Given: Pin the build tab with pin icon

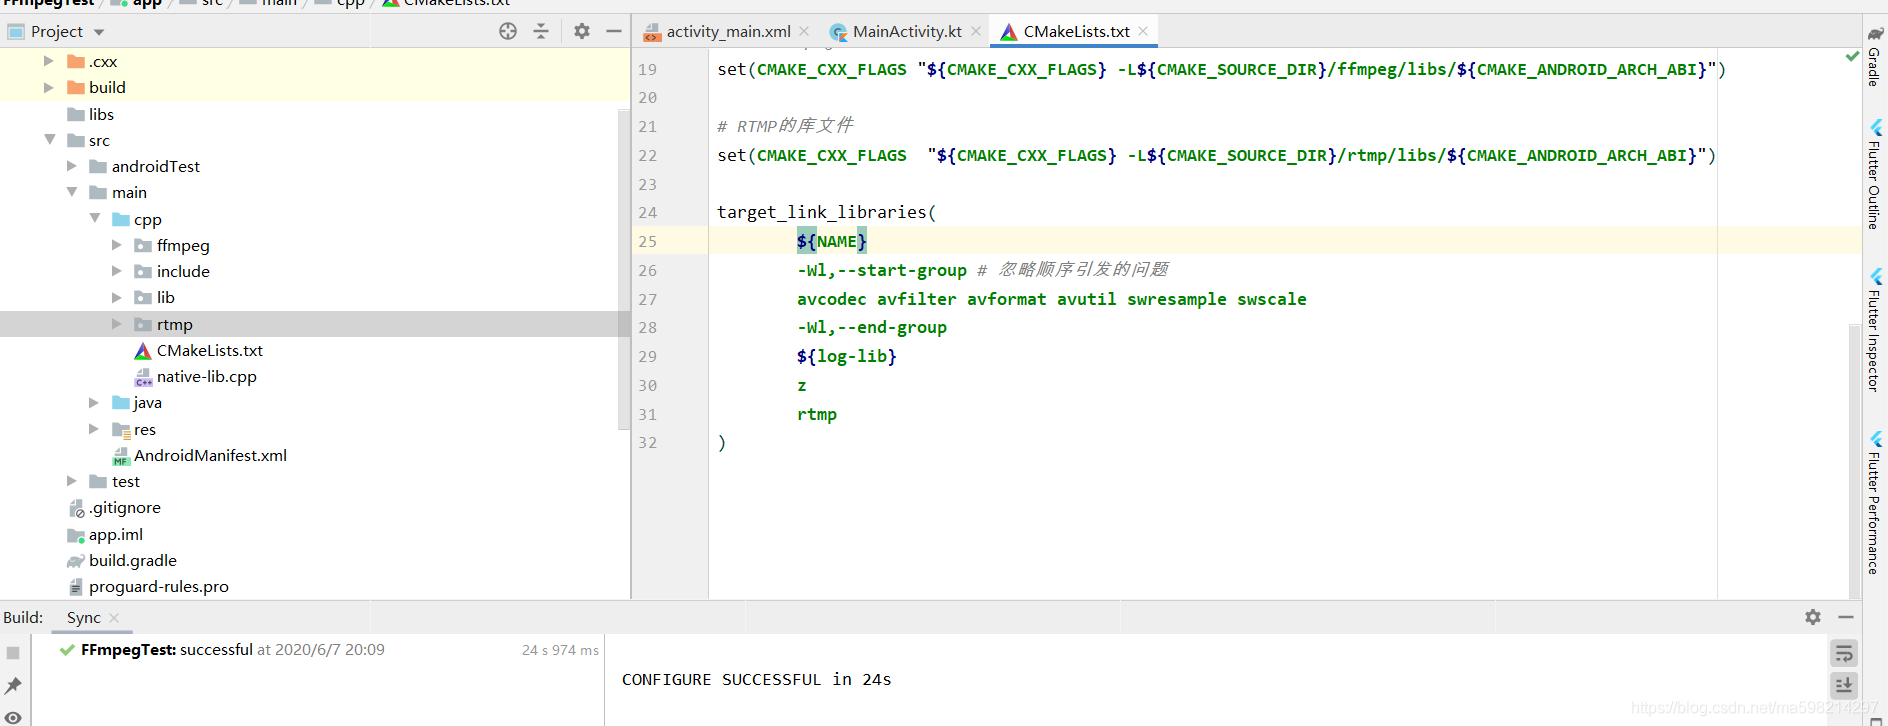Looking at the screenshot, I should pos(13,685).
